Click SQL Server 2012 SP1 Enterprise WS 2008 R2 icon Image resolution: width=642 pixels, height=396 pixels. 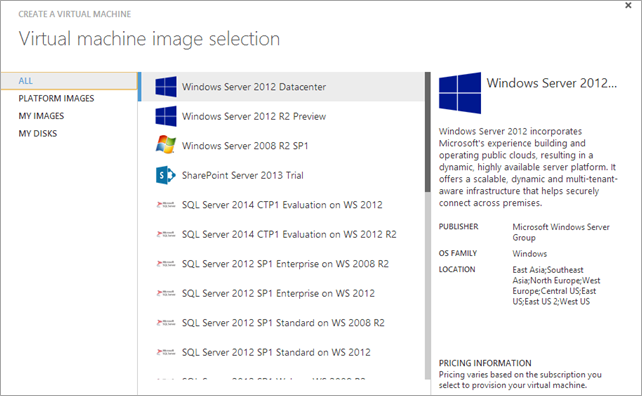click(x=166, y=264)
